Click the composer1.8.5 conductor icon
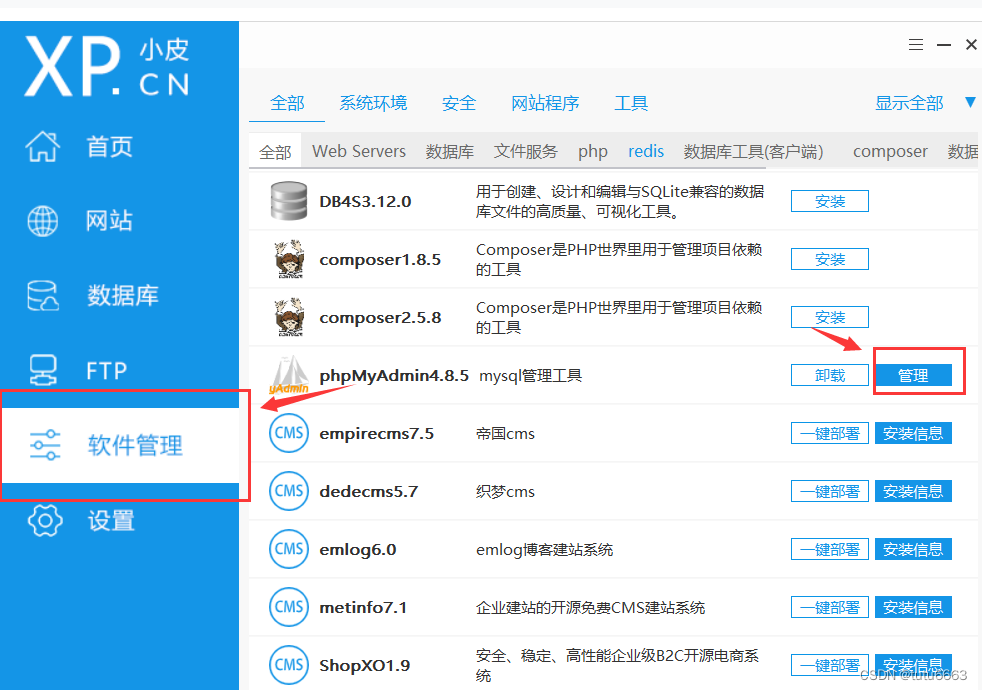This screenshot has width=982, height=690. pyautogui.click(x=289, y=259)
